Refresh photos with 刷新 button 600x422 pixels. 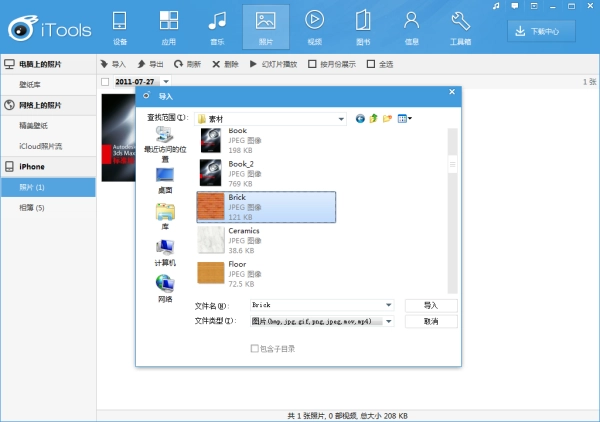(187, 64)
